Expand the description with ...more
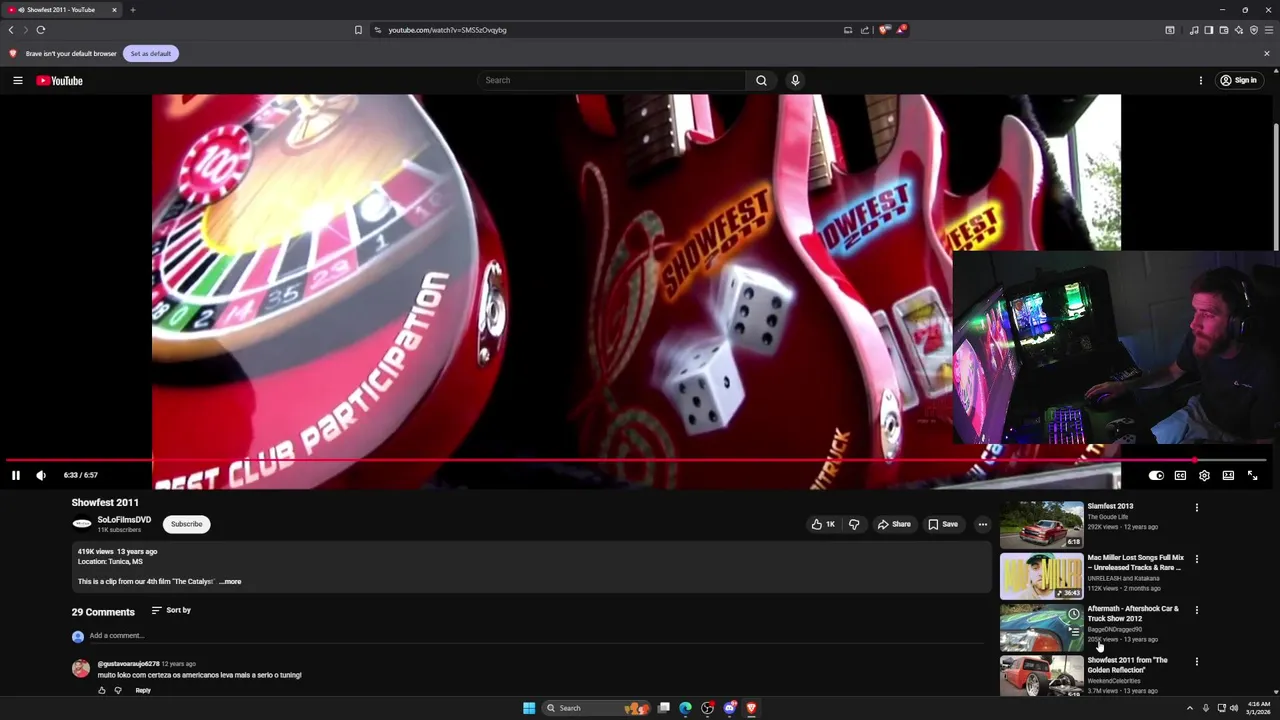1280x720 pixels. point(230,581)
